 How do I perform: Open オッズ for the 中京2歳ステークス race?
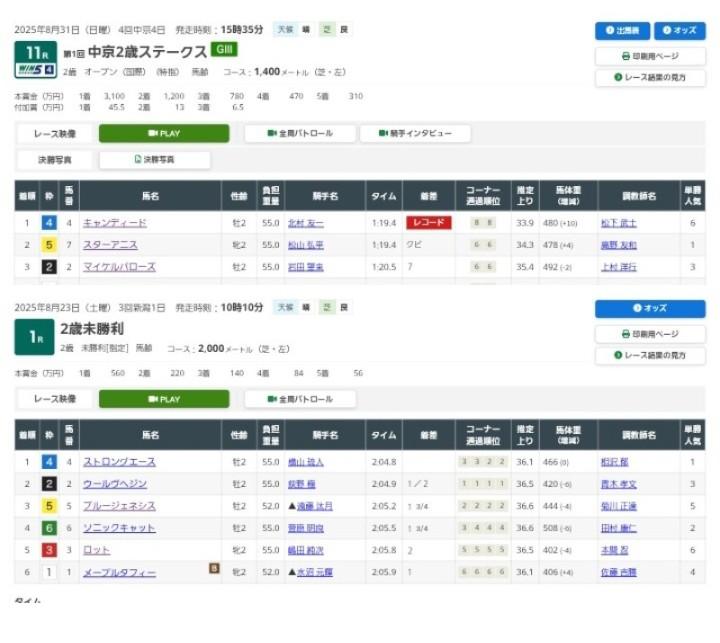679,31
